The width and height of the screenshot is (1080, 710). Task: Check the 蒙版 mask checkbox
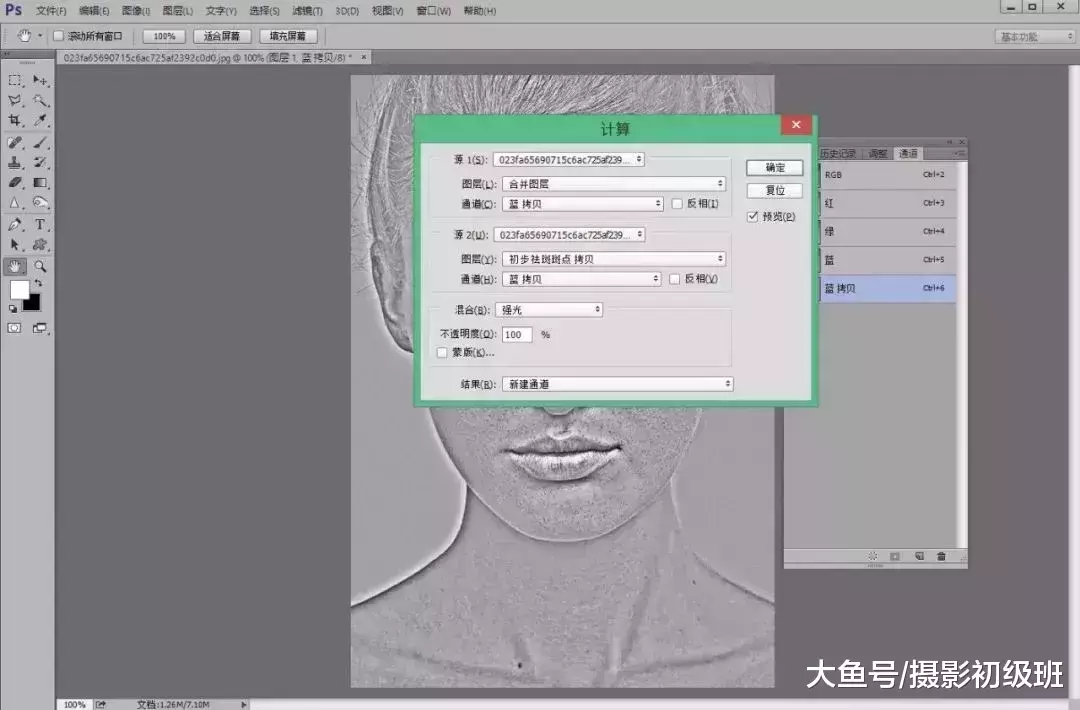pyautogui.click(x=441, y=352)
